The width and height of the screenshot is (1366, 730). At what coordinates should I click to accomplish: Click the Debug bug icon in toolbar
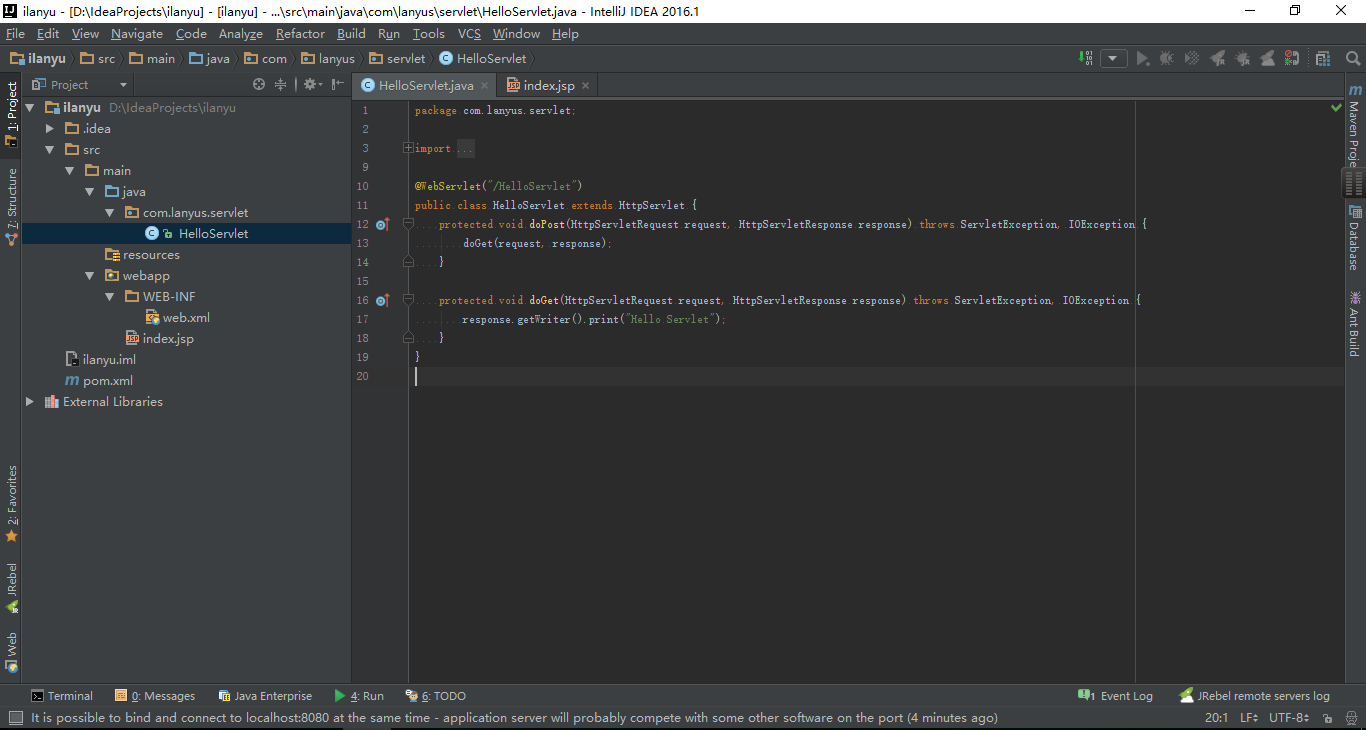pos(1167,59)
